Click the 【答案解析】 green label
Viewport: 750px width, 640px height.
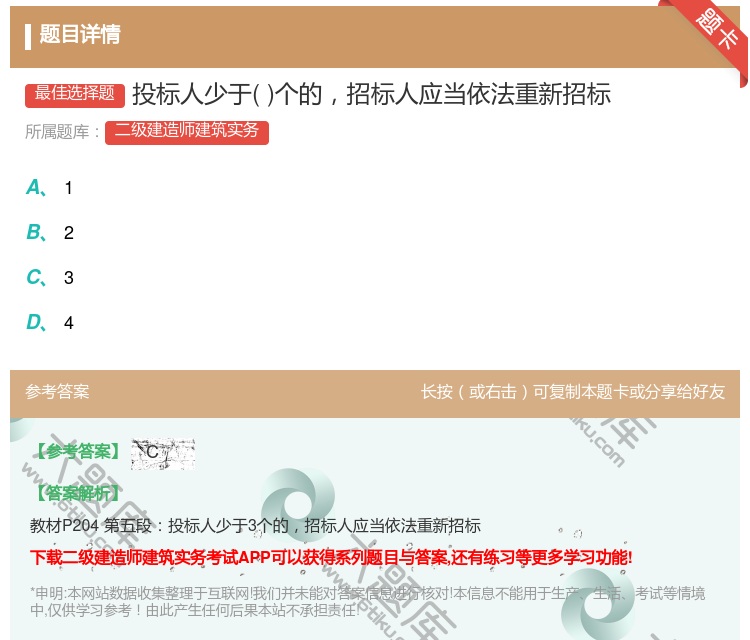78,492
